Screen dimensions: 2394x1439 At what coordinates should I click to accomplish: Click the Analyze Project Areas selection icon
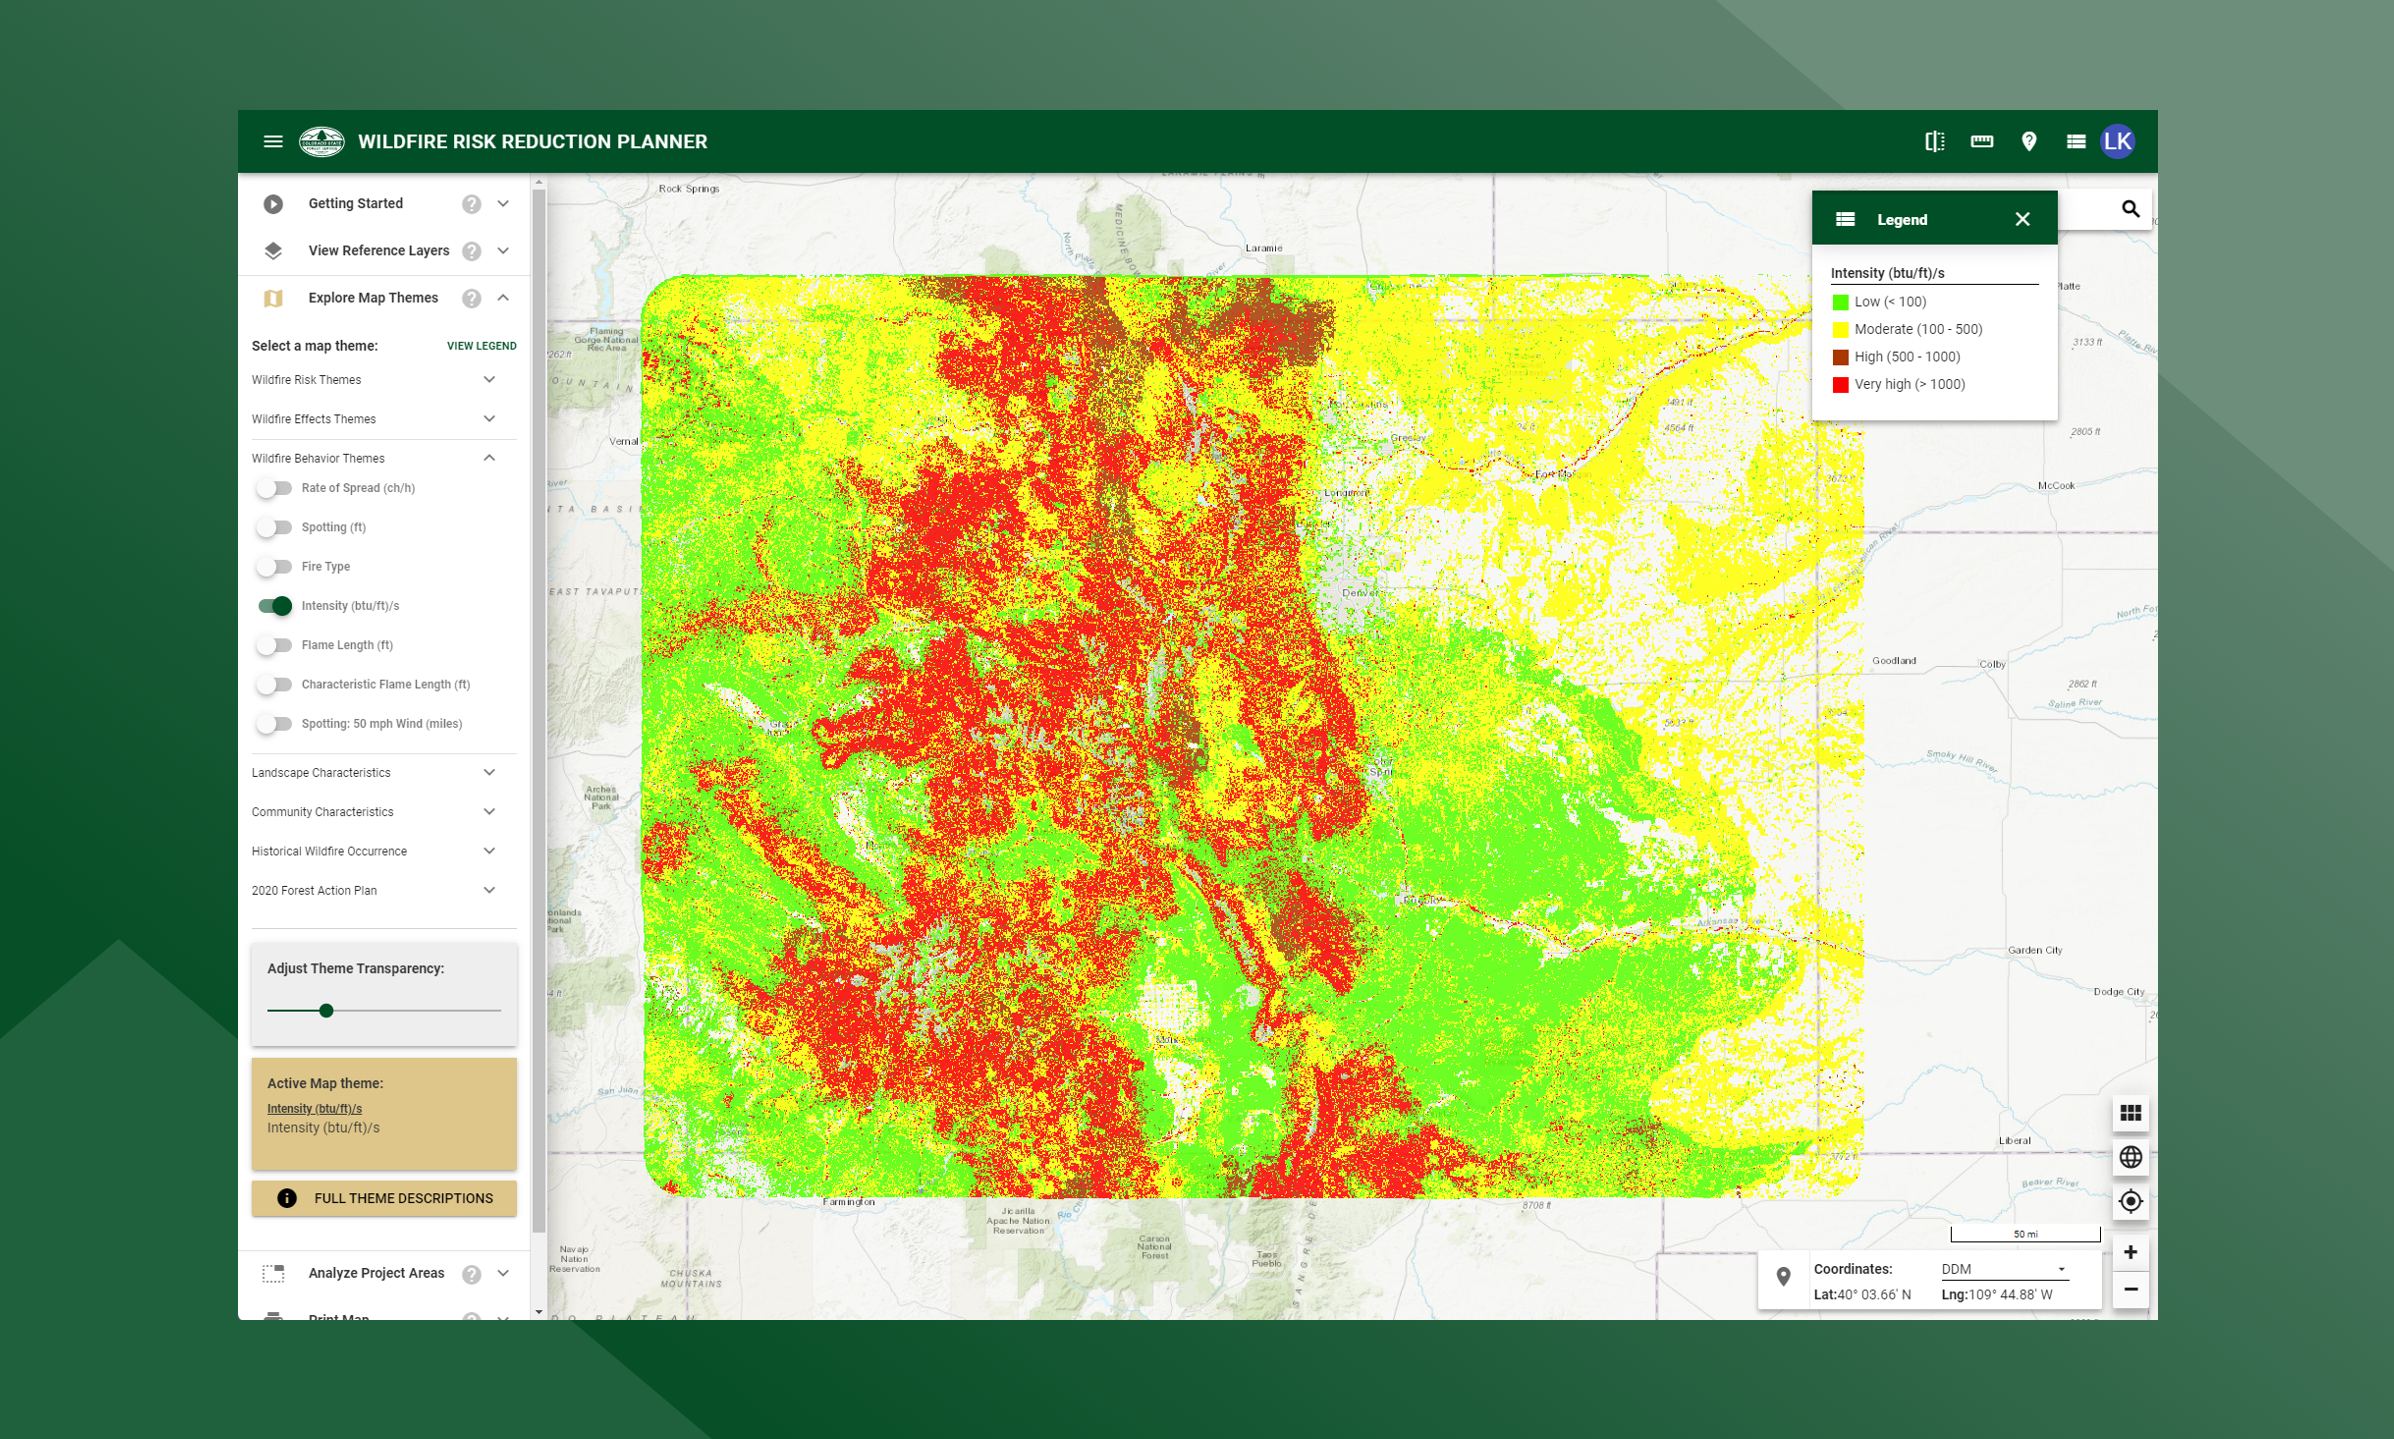coord(273,1274)
